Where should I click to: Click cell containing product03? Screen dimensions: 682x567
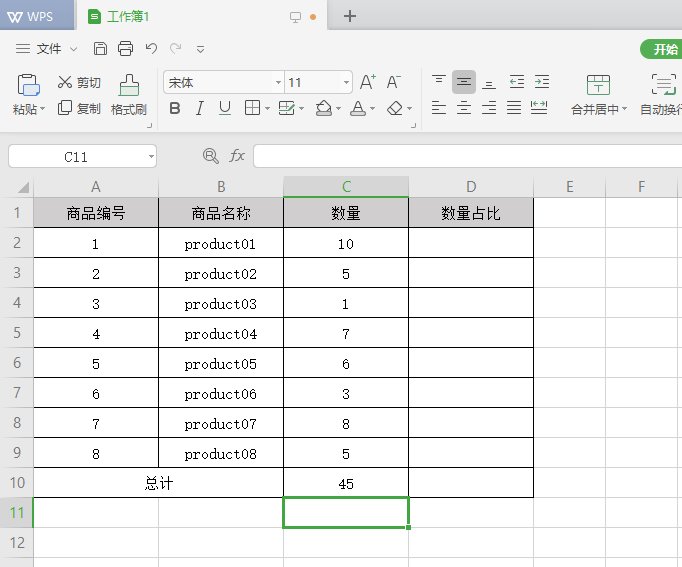coord(221,303)
